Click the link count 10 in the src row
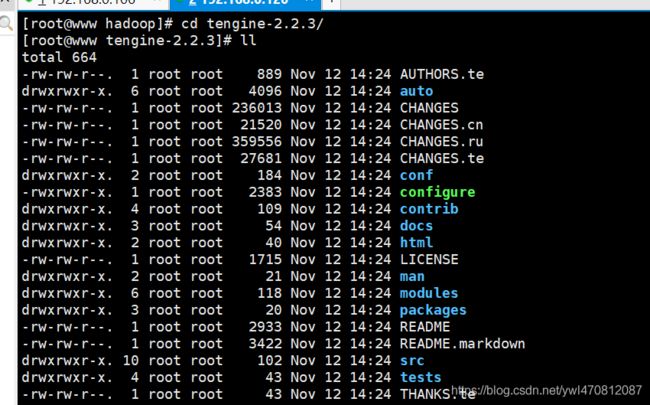 (131, 361)
